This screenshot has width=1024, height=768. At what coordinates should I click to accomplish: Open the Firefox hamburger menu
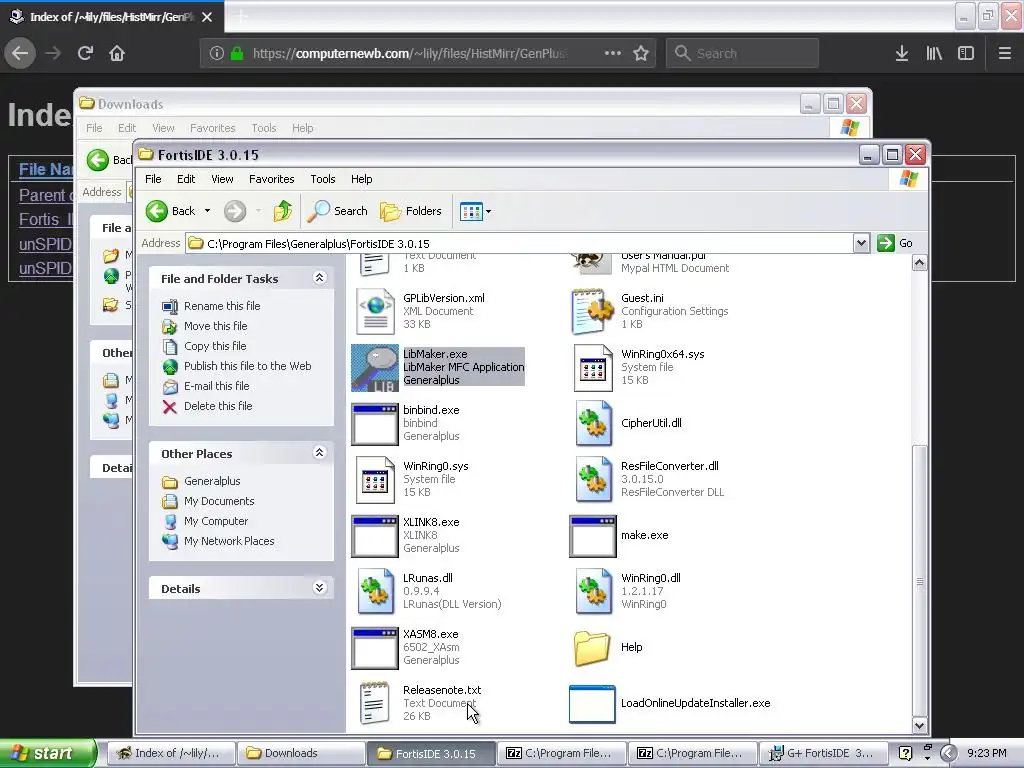tap(1005, 53)
